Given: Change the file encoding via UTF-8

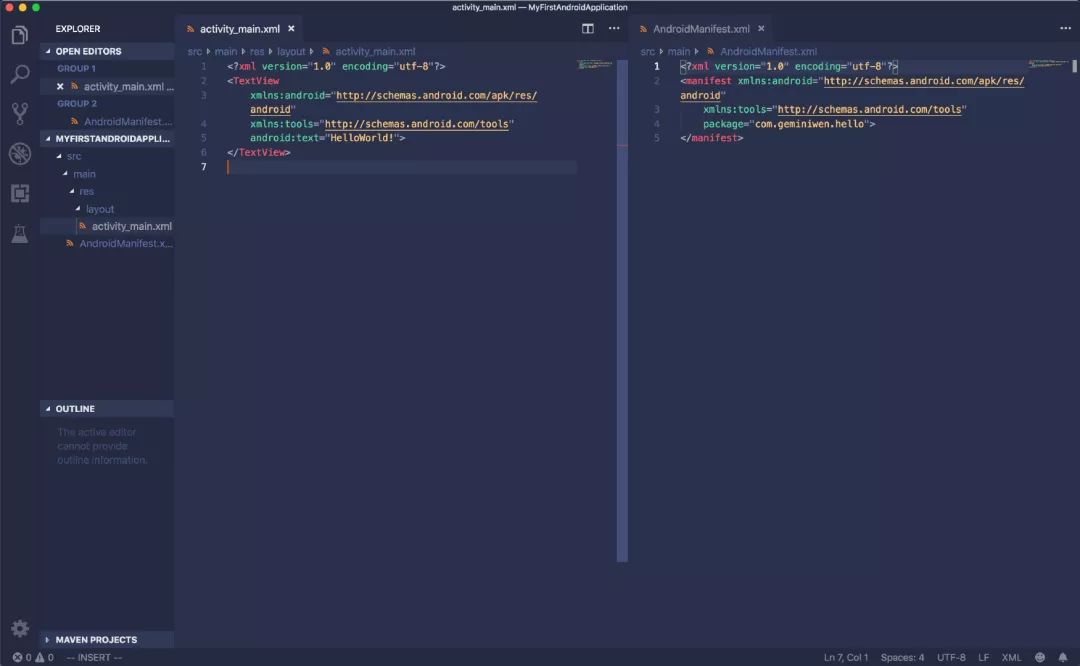Looking at the screenshot, I should (951, 657).
